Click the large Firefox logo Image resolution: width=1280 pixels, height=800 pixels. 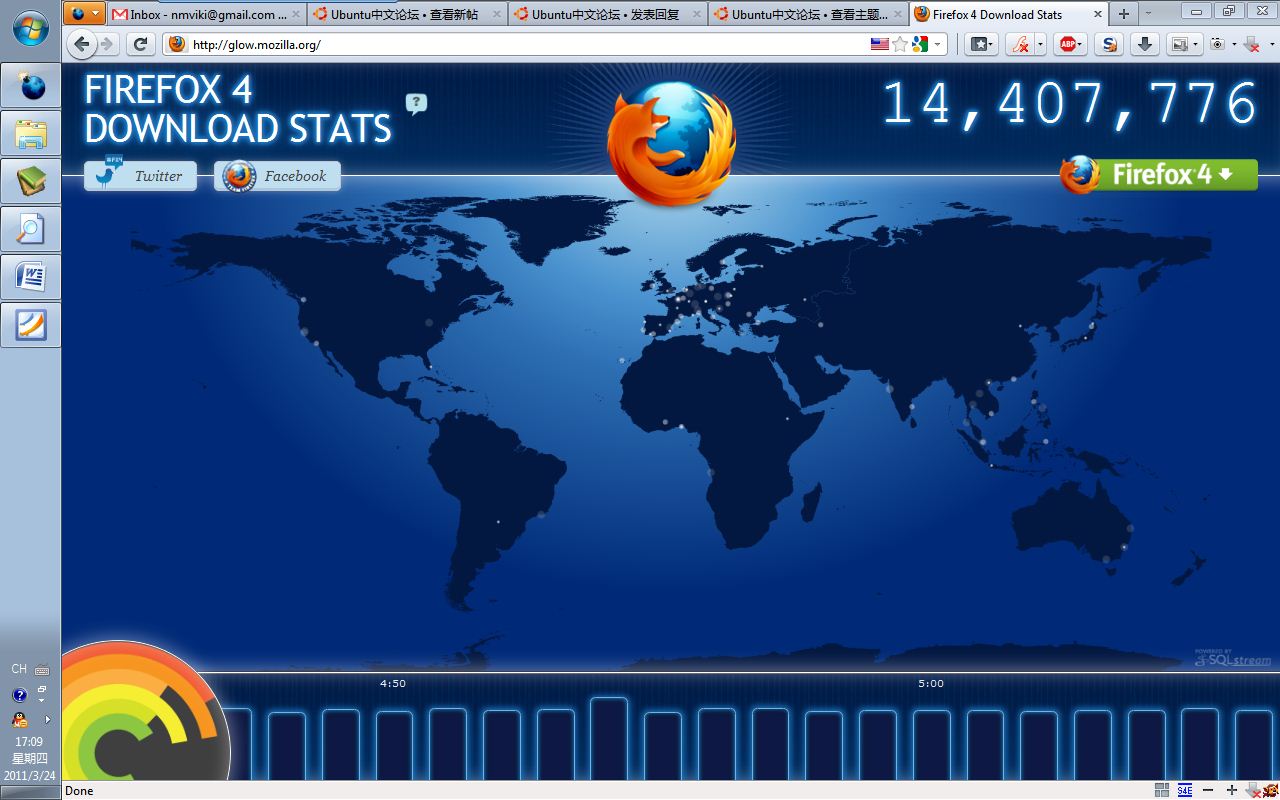[x=671, y=142]
